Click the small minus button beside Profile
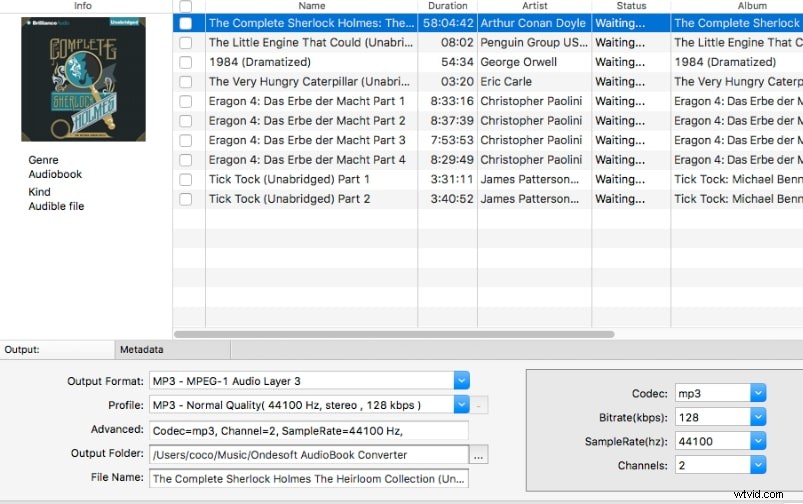Image resolution: width=803 pixels, height=504 pixels. click(479, 405)
